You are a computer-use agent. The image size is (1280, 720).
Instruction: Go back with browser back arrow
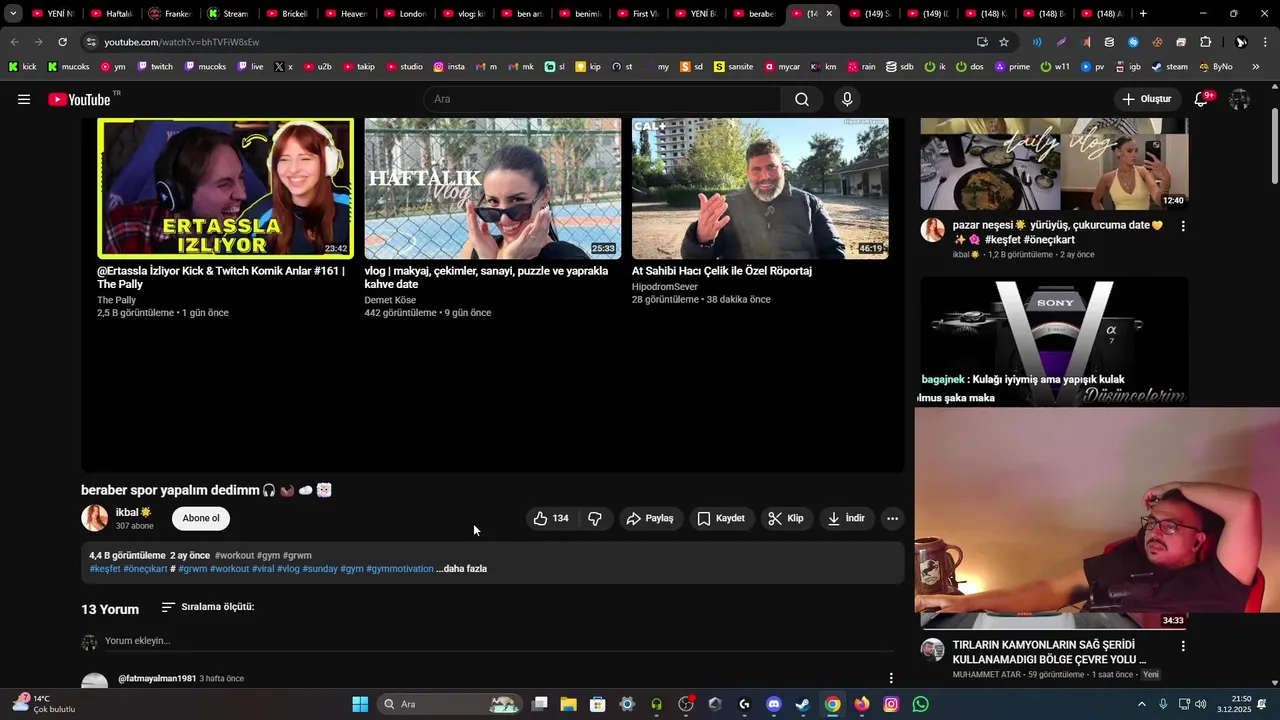coord(14,42)
